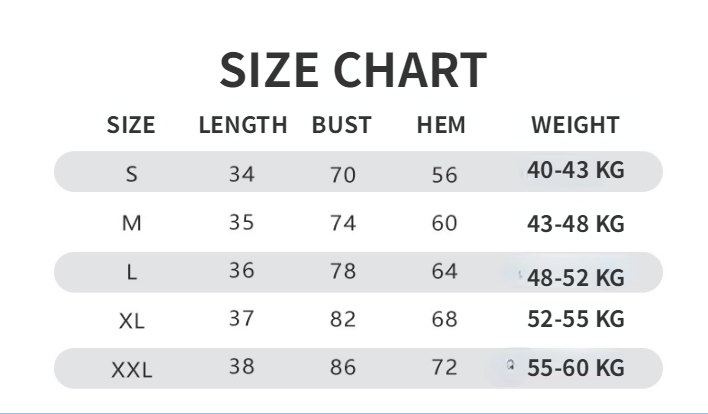708x414 pixels.
Task: Click bust value 86 for size XXL
Action: (x=343, y=367)
